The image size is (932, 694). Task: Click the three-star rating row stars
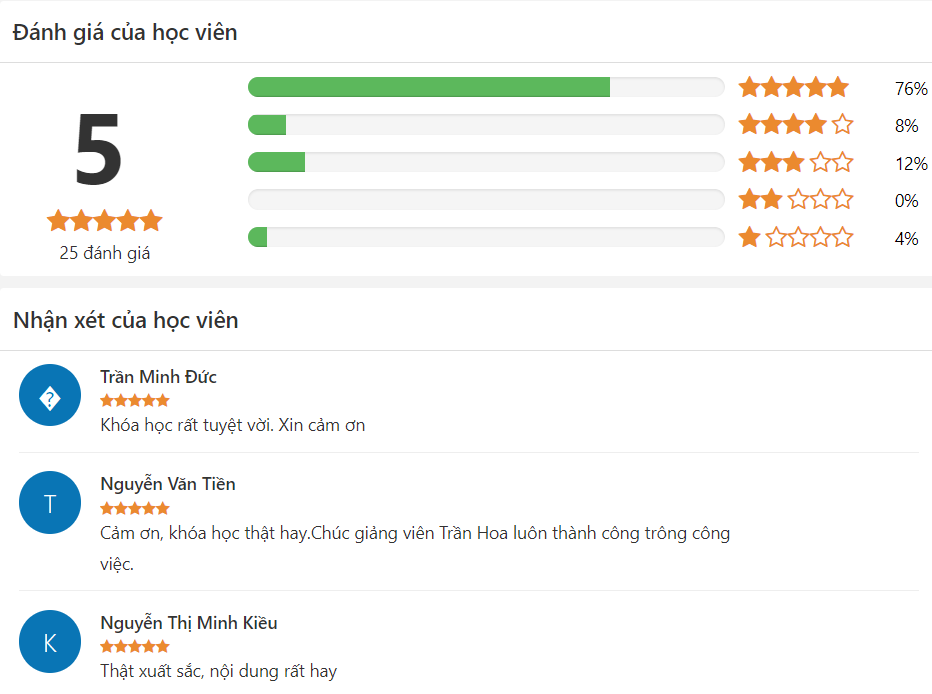point(796,162)
